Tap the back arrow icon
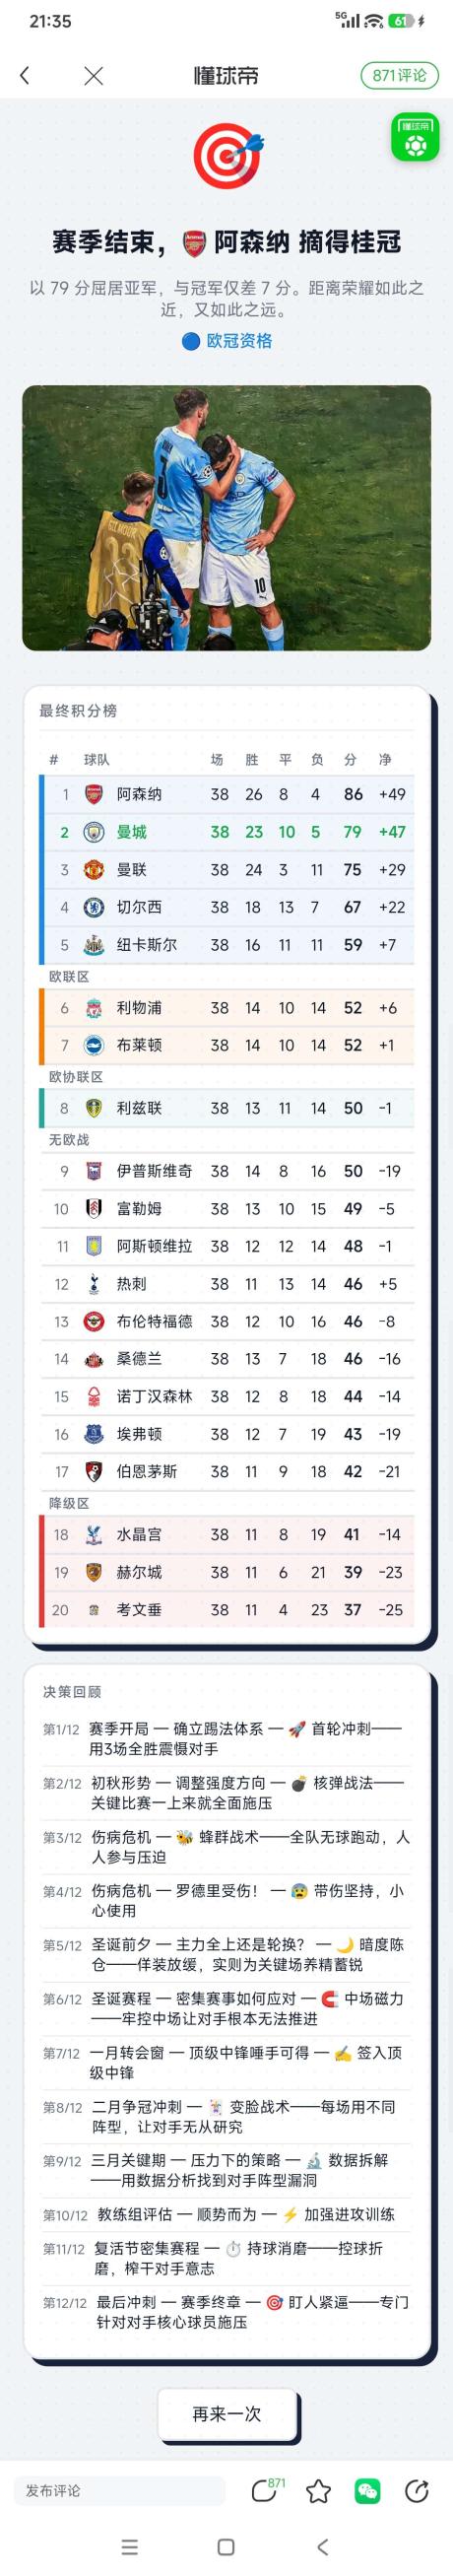453x2576 pixels. point(25,75)
